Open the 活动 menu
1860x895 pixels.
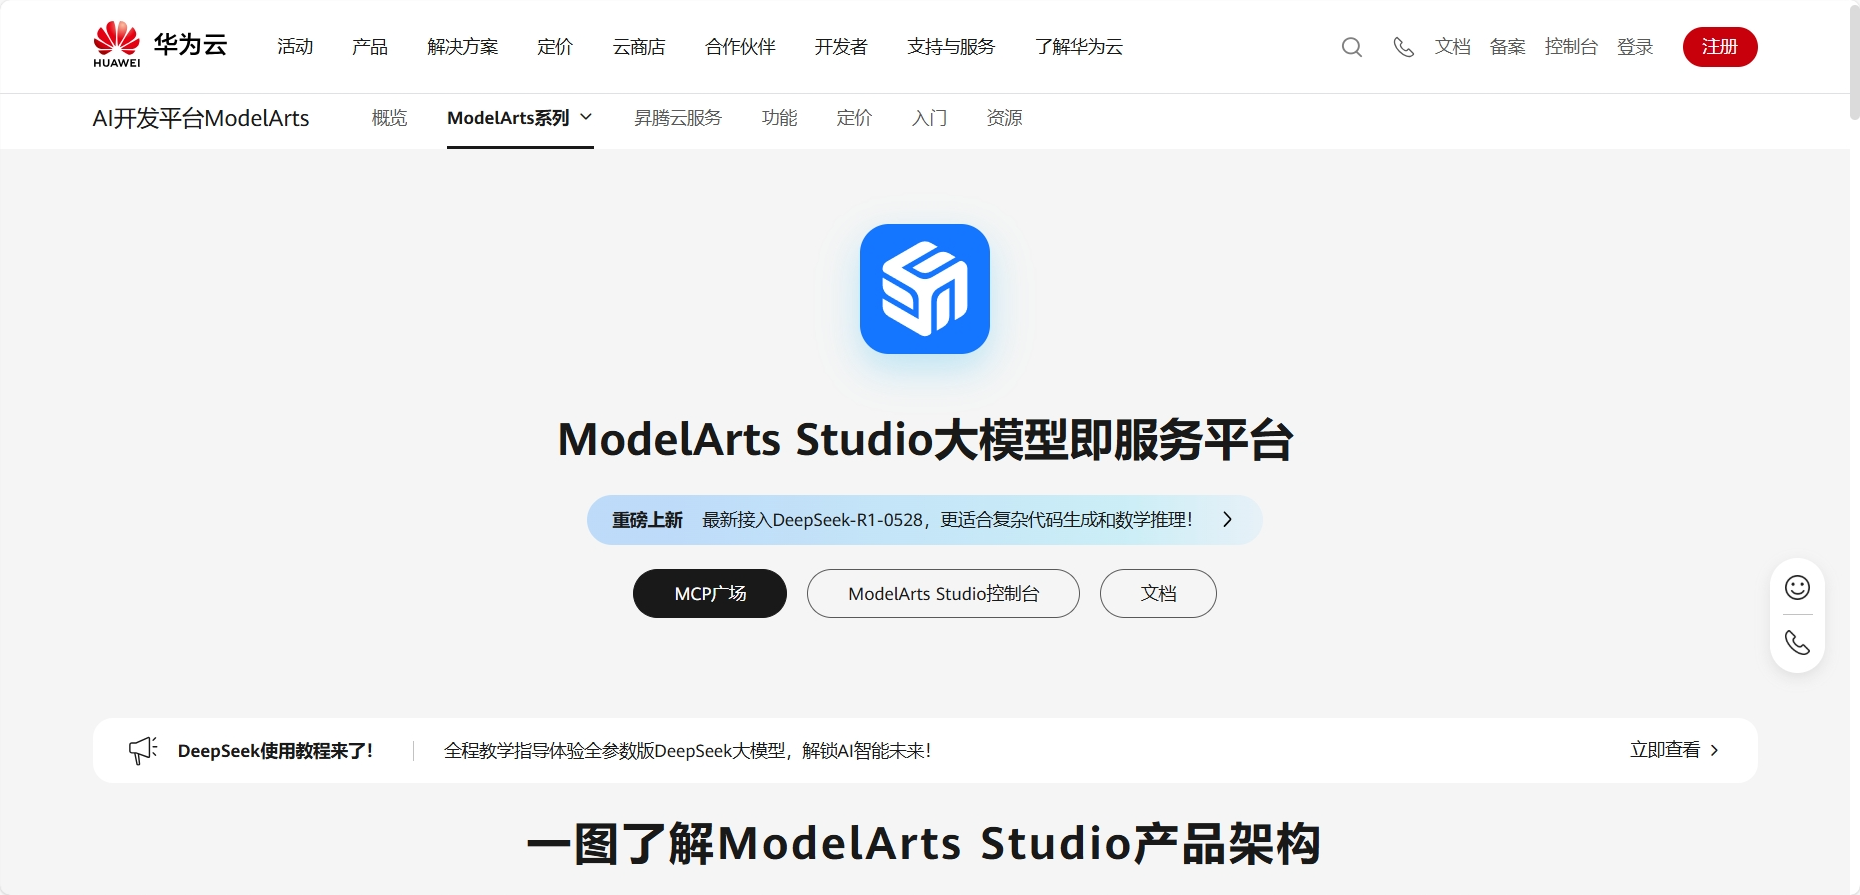(295, 47)
